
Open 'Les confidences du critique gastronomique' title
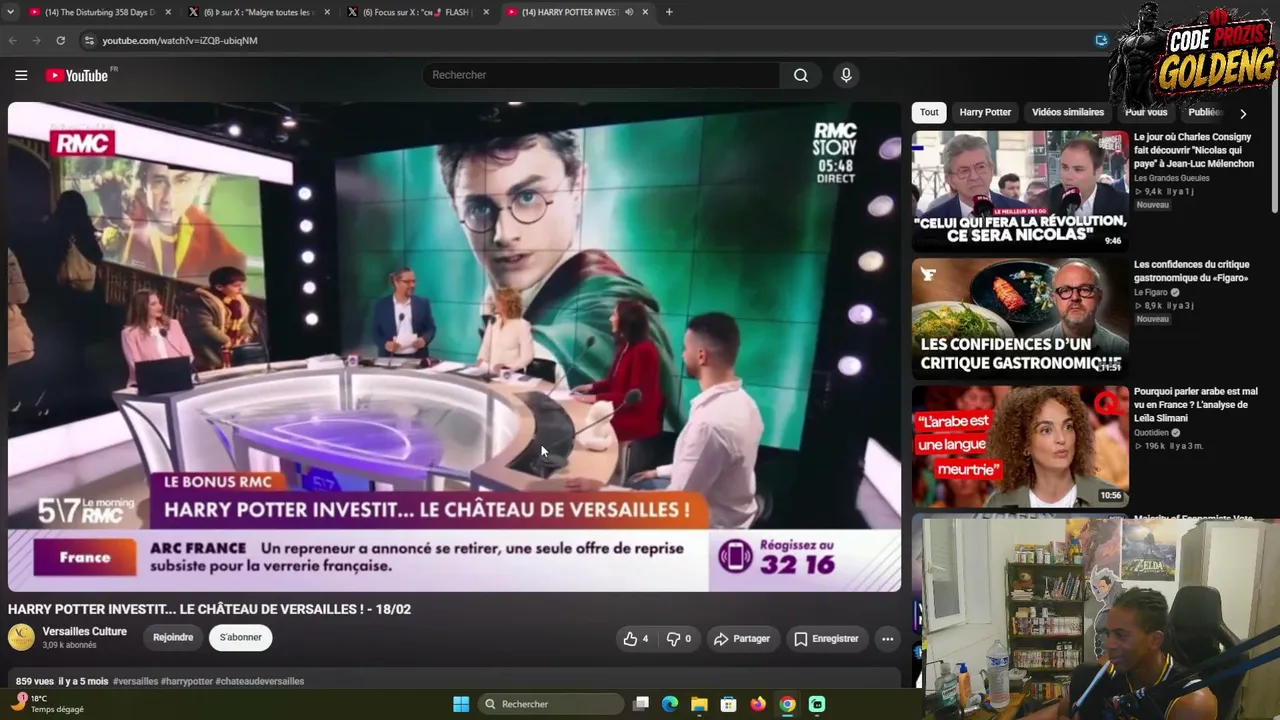point(1192,271)
